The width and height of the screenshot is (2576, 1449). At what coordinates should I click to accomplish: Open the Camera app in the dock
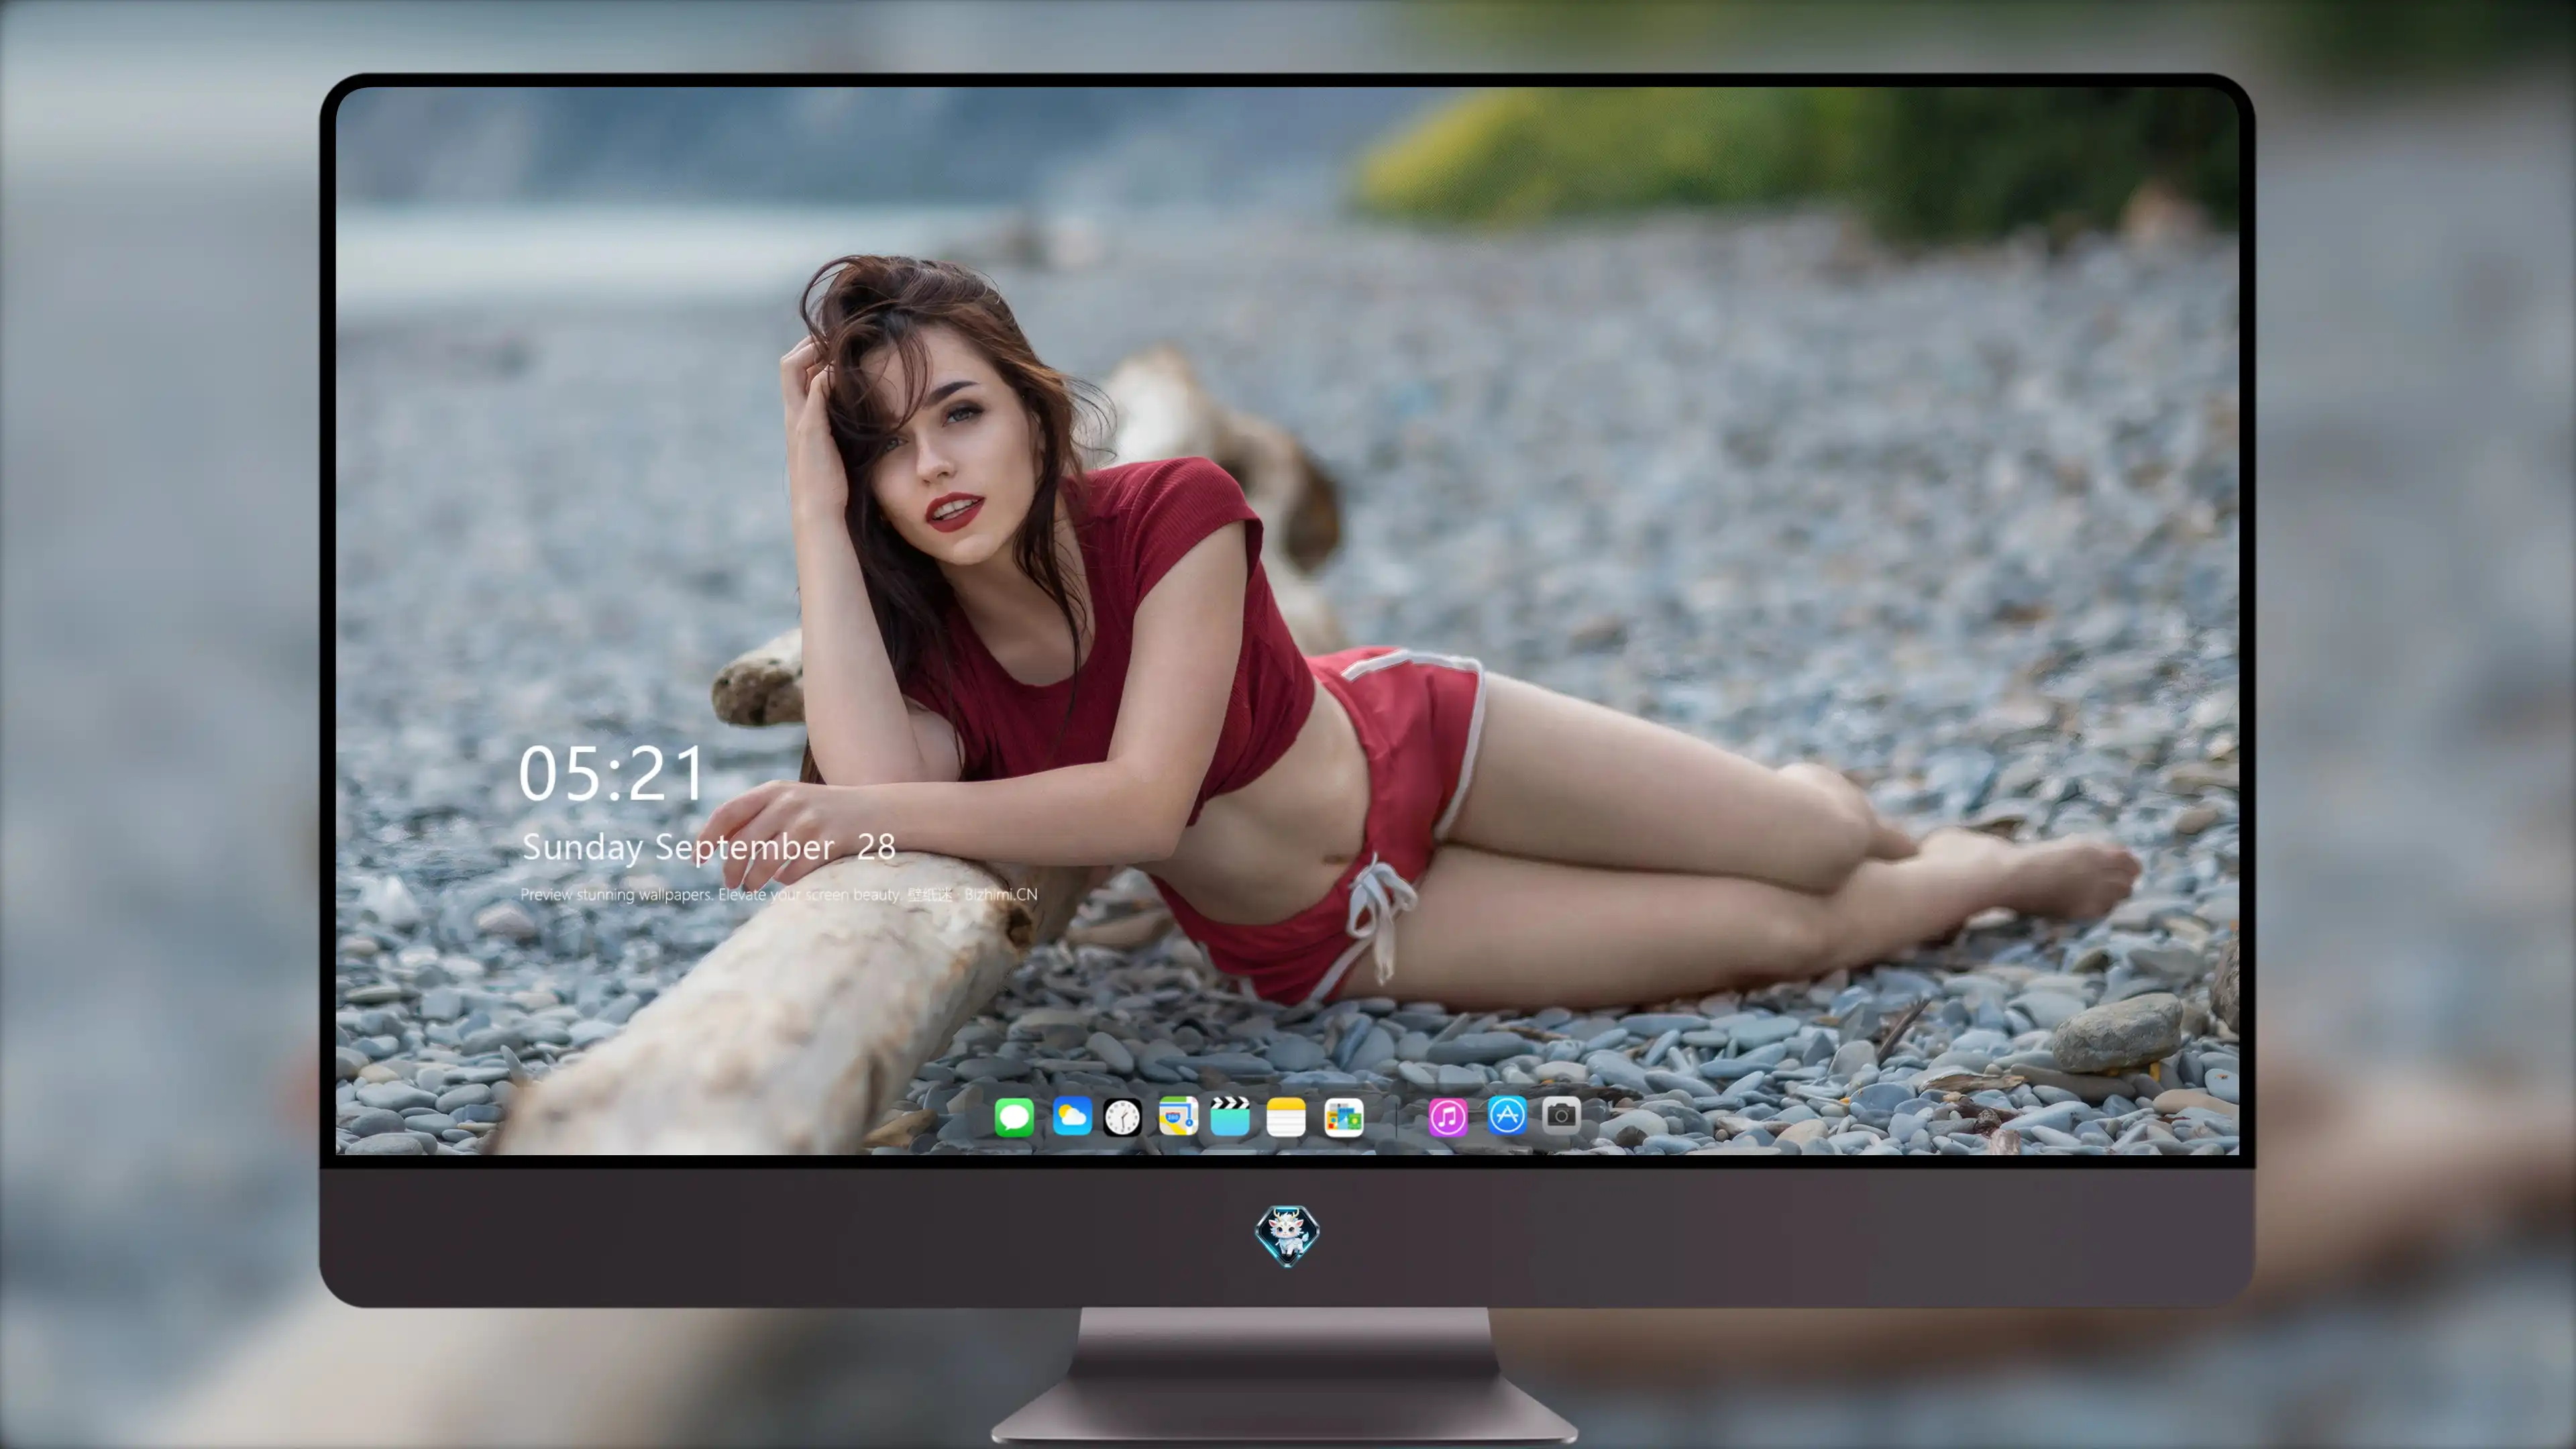(x=1561, y=1115)
